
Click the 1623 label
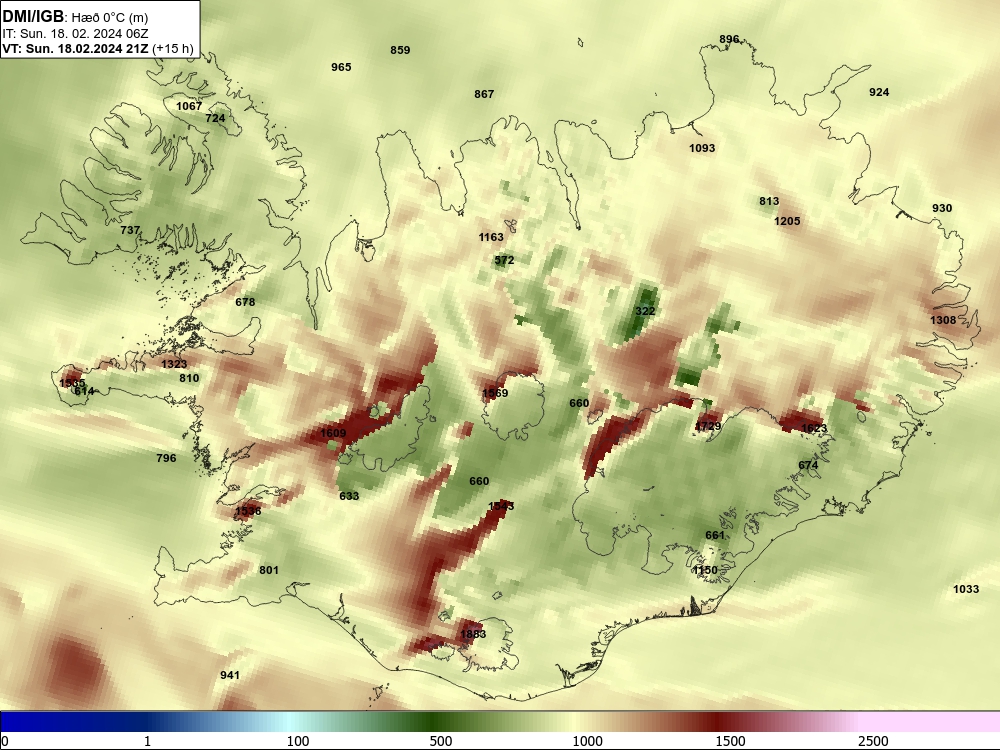[814, 429]
